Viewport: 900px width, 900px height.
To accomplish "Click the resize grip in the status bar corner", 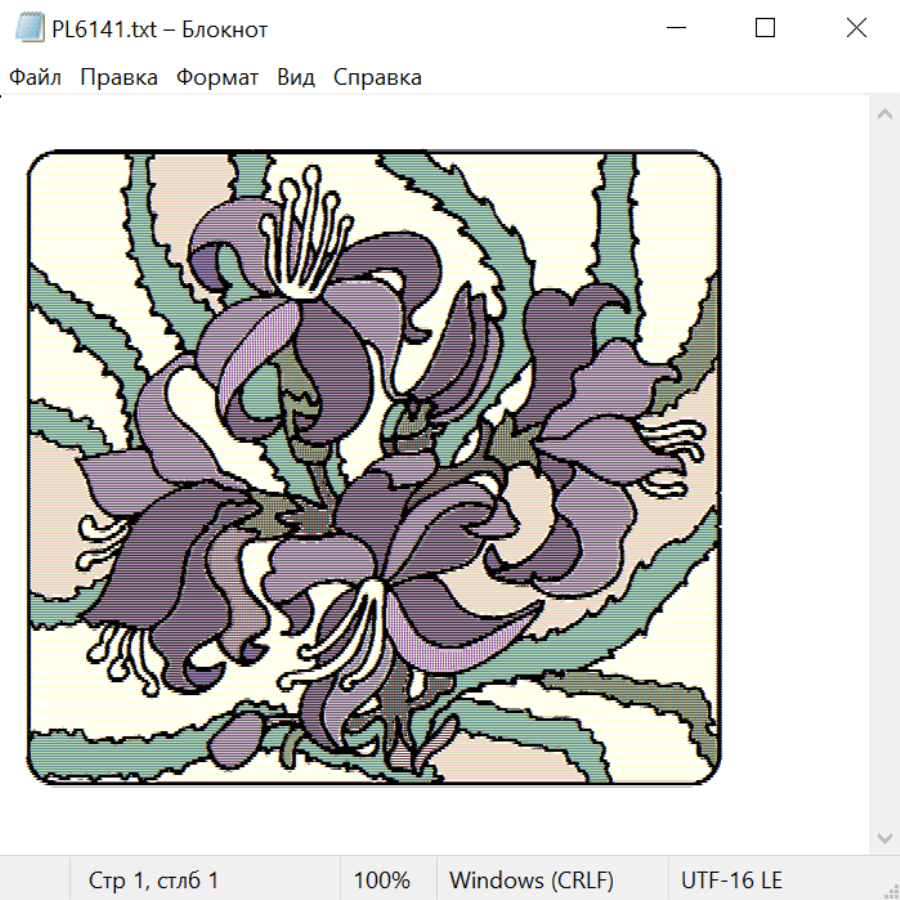I will pos(889,889).
